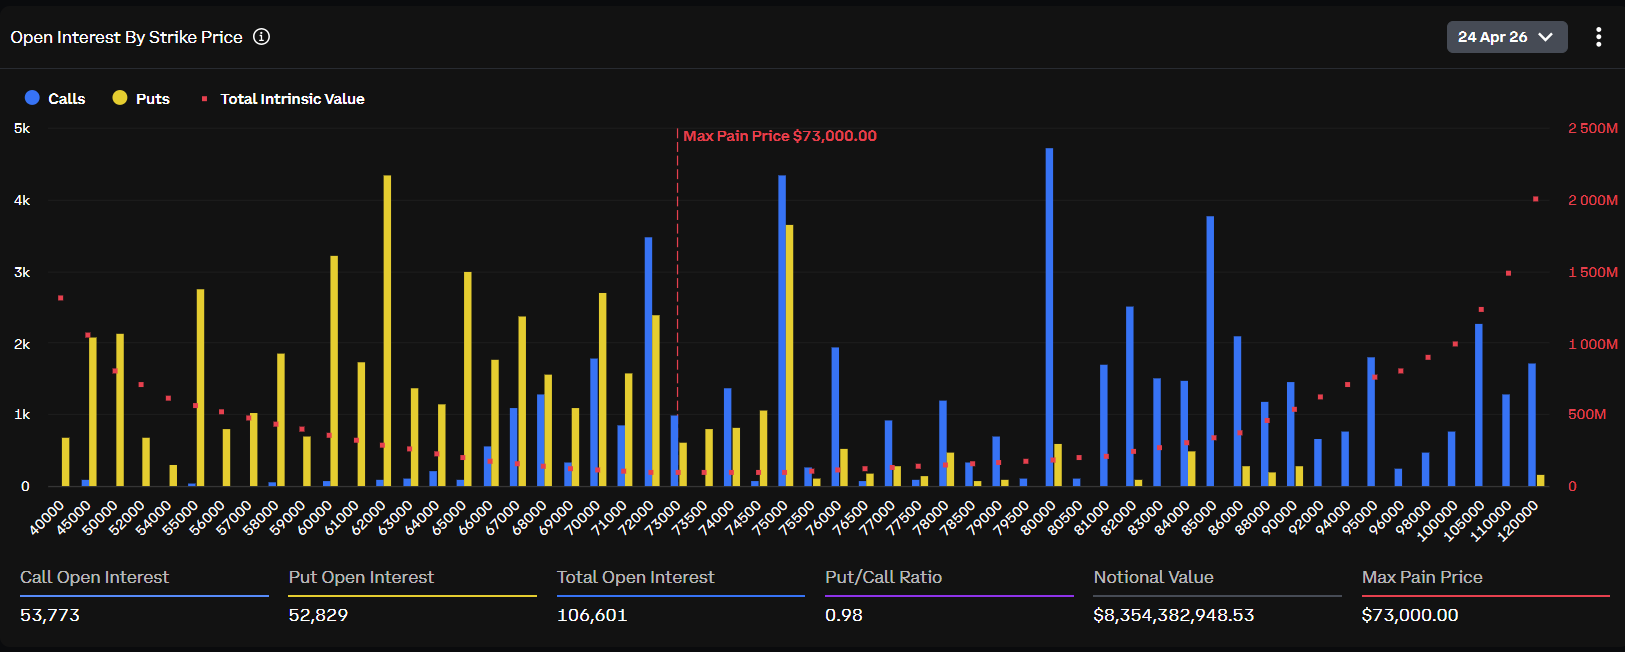Click the Max Pain Price $73,000.00 label
Image resolution: width=1625 pixels, height=652 pixels.
click(x=779, y=136)
